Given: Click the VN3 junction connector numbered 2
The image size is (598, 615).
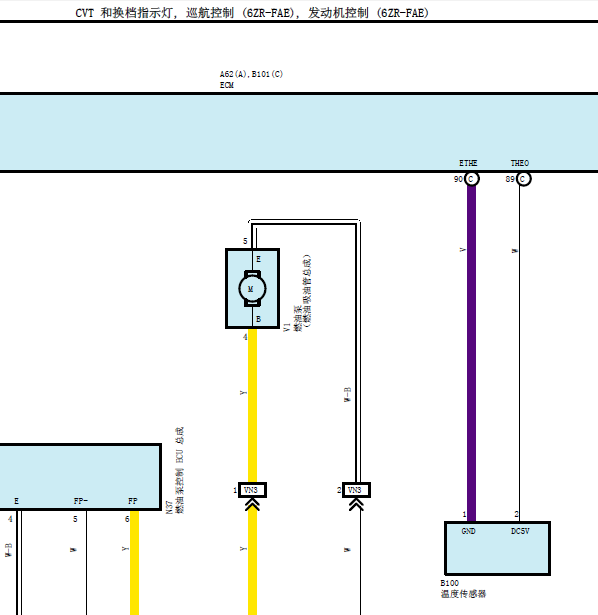Looking at the screenshot, I should click(356, 490).
